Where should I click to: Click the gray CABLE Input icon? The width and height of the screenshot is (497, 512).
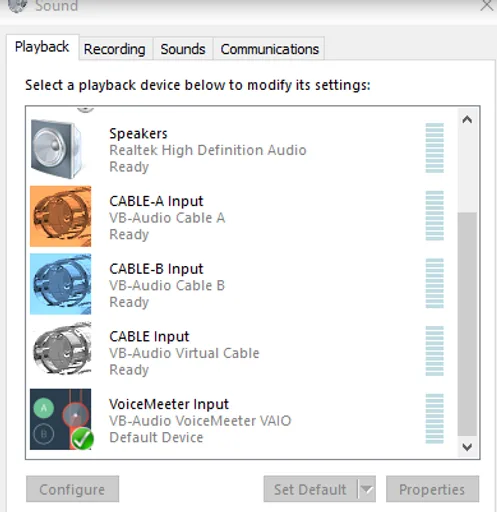61,348
